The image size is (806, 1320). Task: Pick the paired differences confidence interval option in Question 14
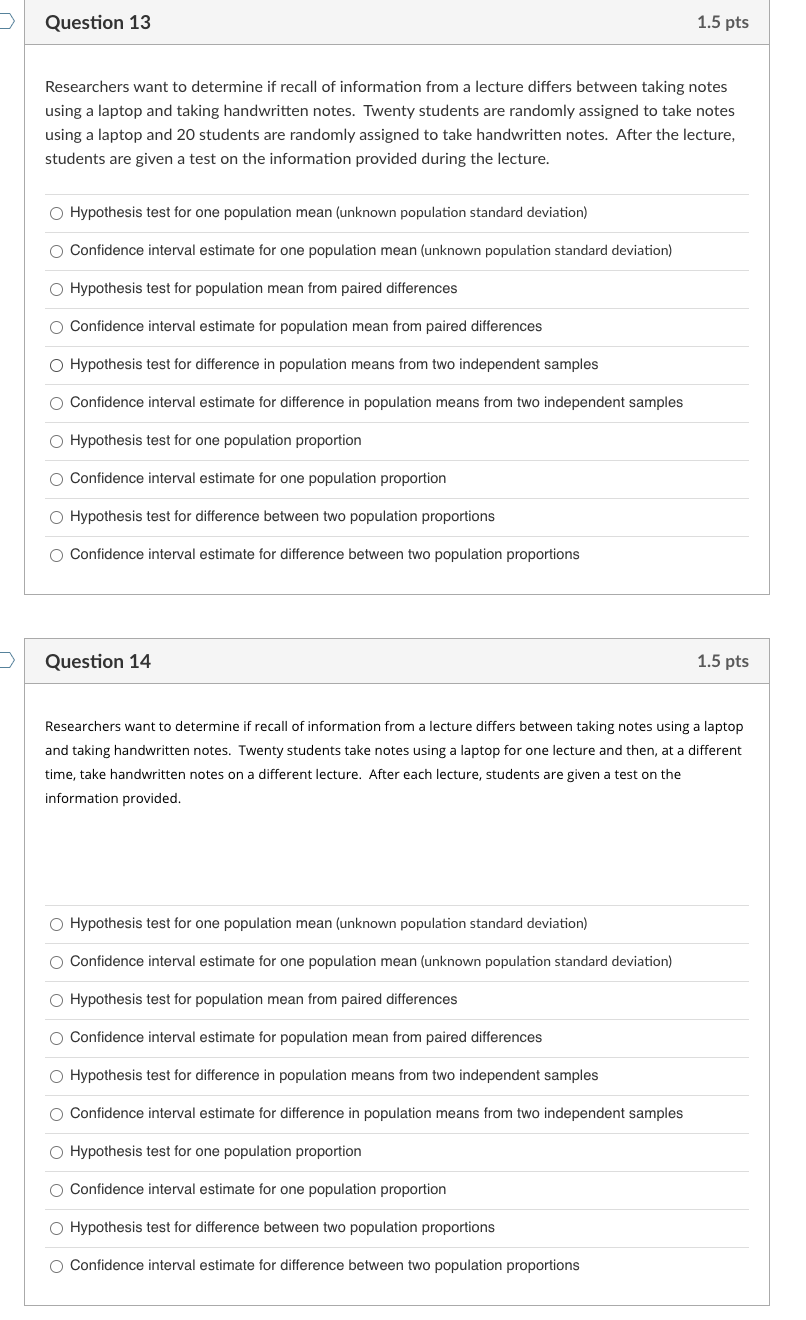coord(57,1037)
